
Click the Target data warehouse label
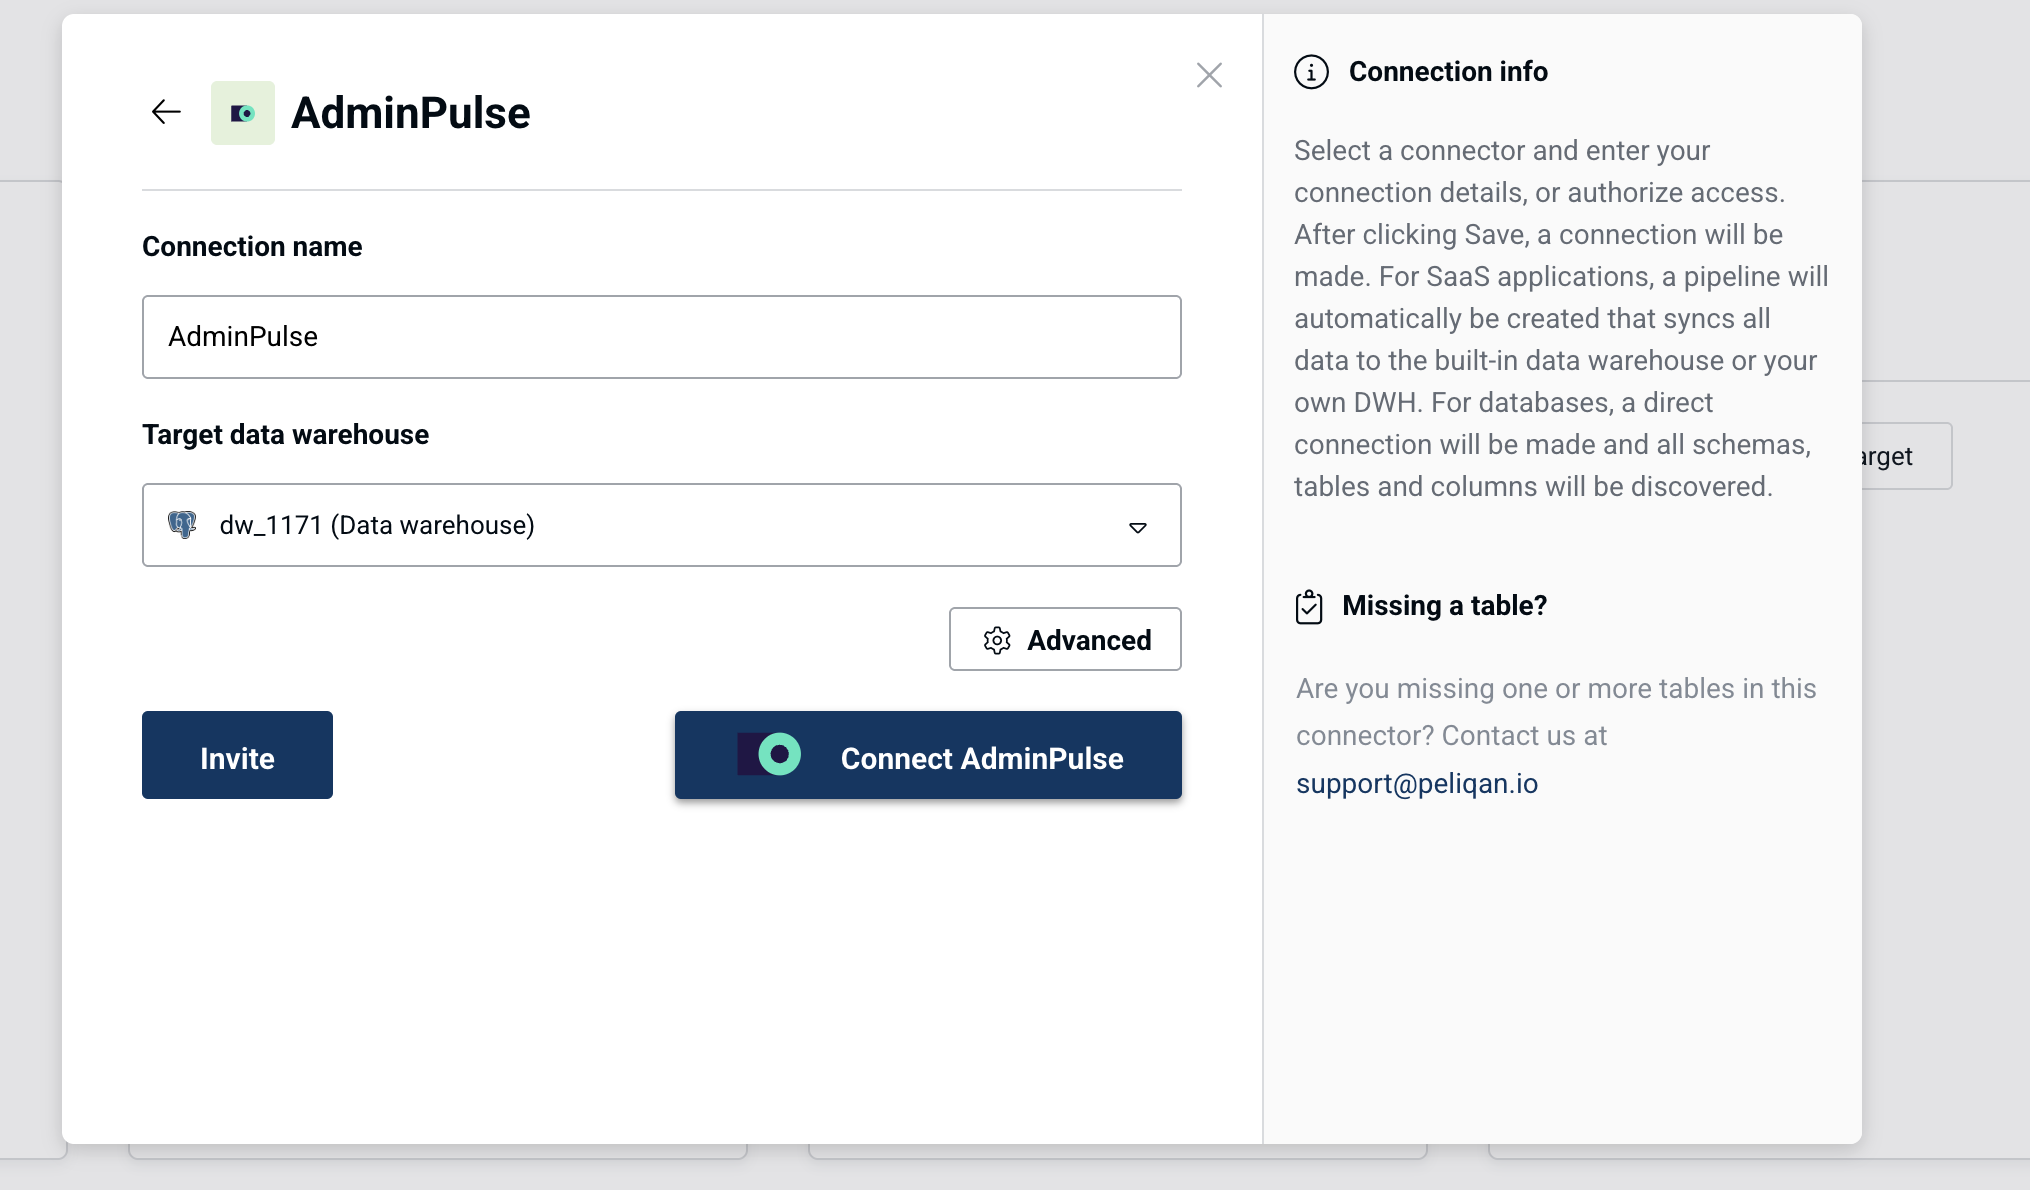(285, 435)
